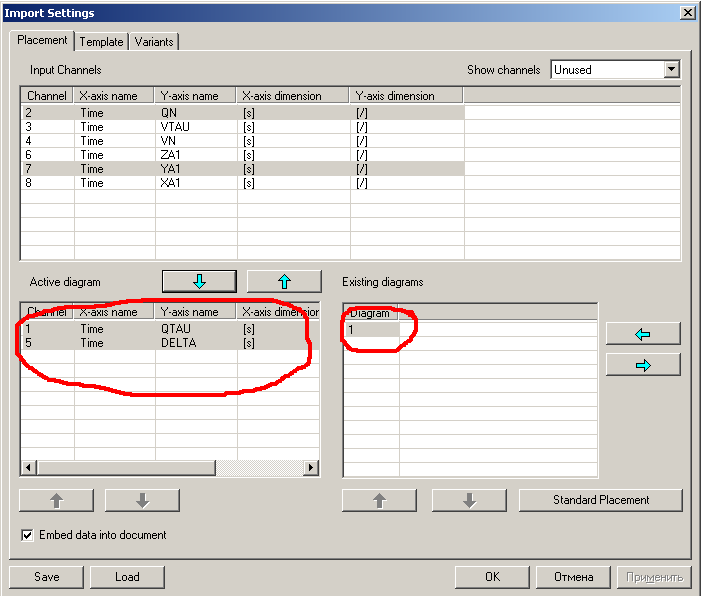
Task: Open the Show channels dropdown
Action: tap(671, 70)
